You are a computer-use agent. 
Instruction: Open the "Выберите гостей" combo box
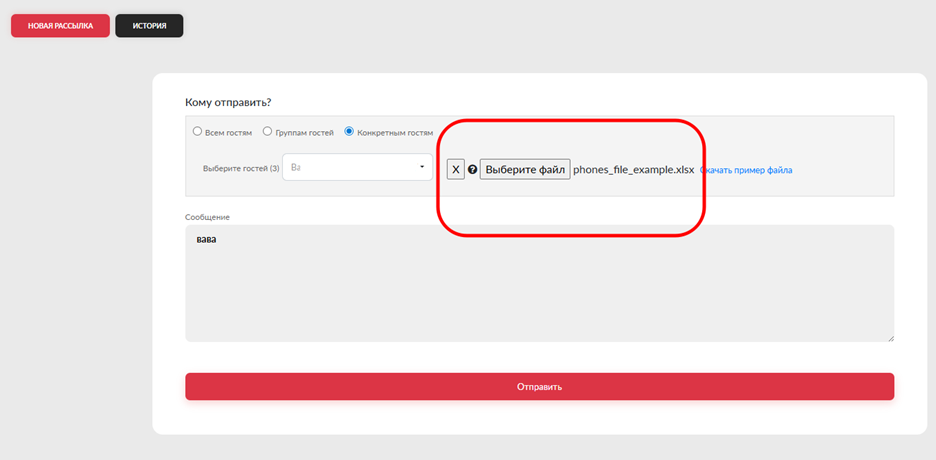coord(356,167)
